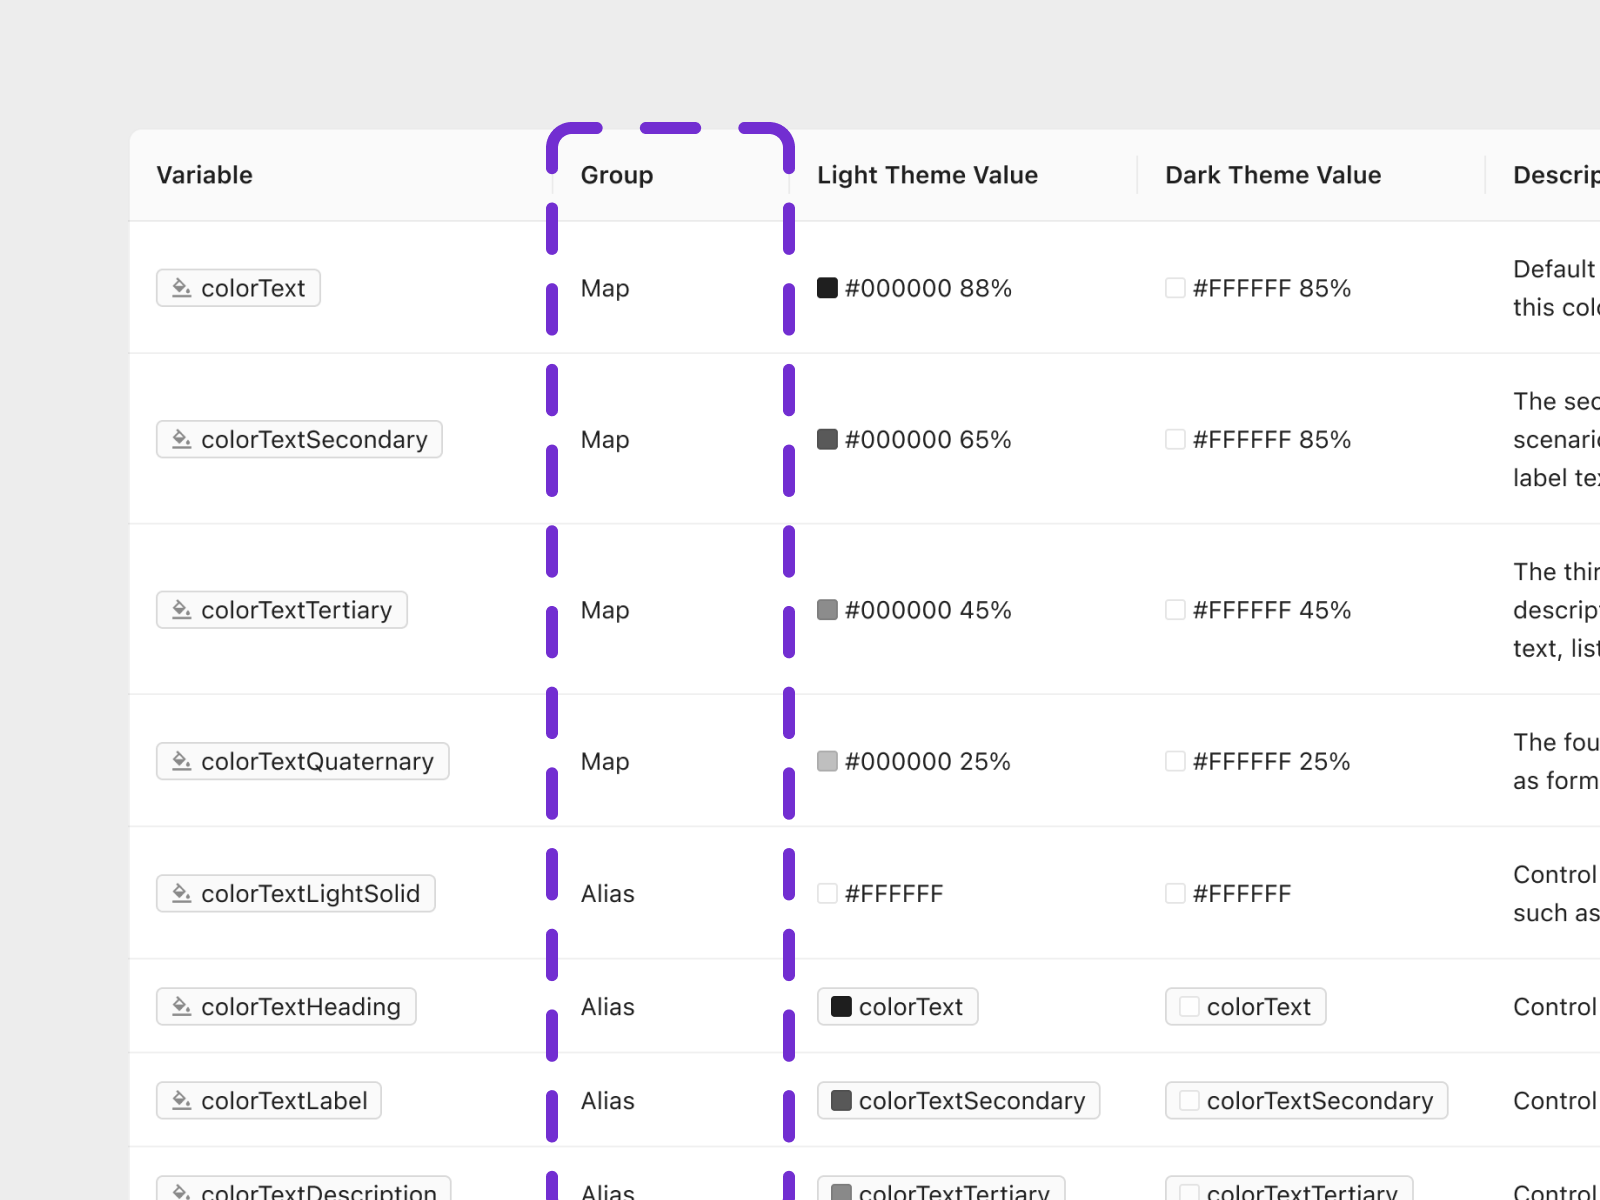
Task: Toggle the white swatch beside #FFFFFF 25%
Action: [x=1174, y=761]
